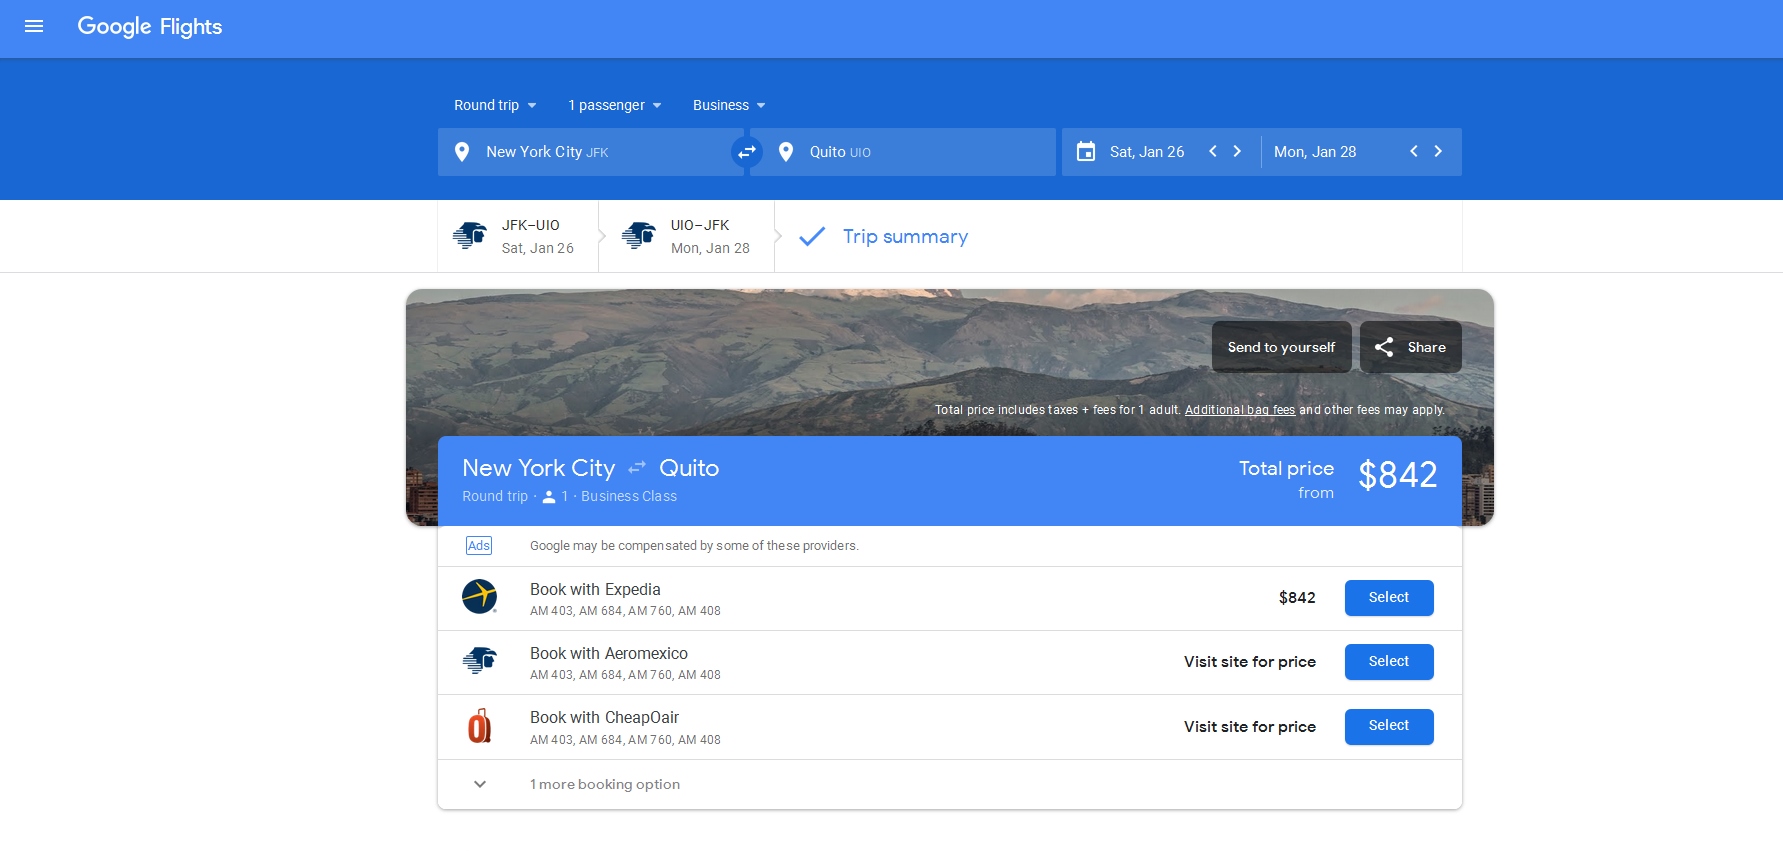Move return date one day later
The height and width of the screenshot is (851, 1783).
[x=1438, y=151]
